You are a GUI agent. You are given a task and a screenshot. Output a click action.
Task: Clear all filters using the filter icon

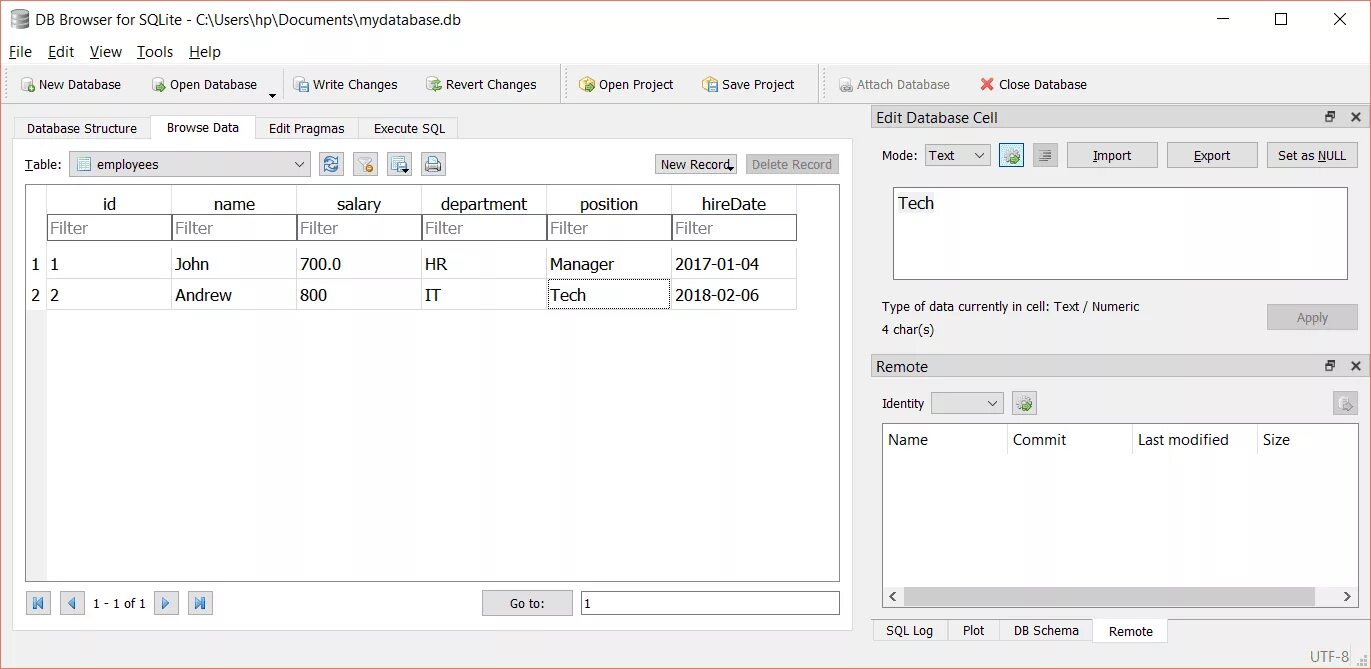[365, 164]
